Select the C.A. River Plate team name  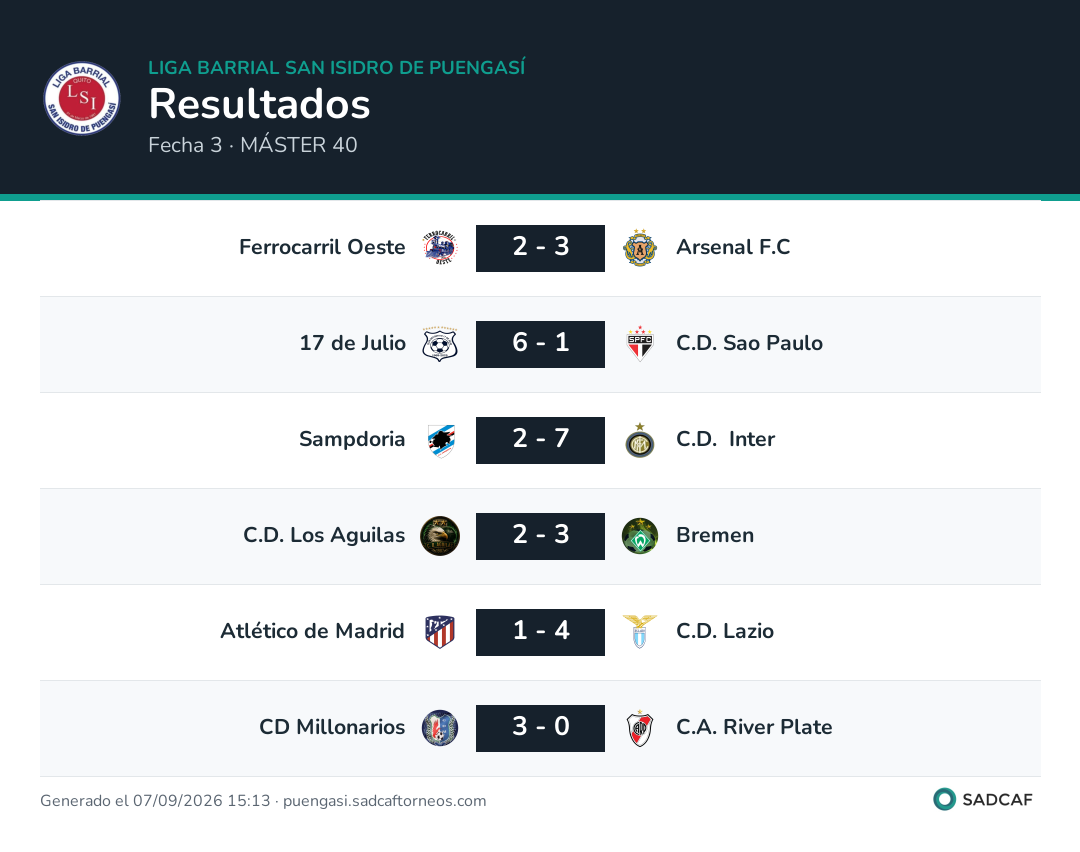tap(754, 727)
